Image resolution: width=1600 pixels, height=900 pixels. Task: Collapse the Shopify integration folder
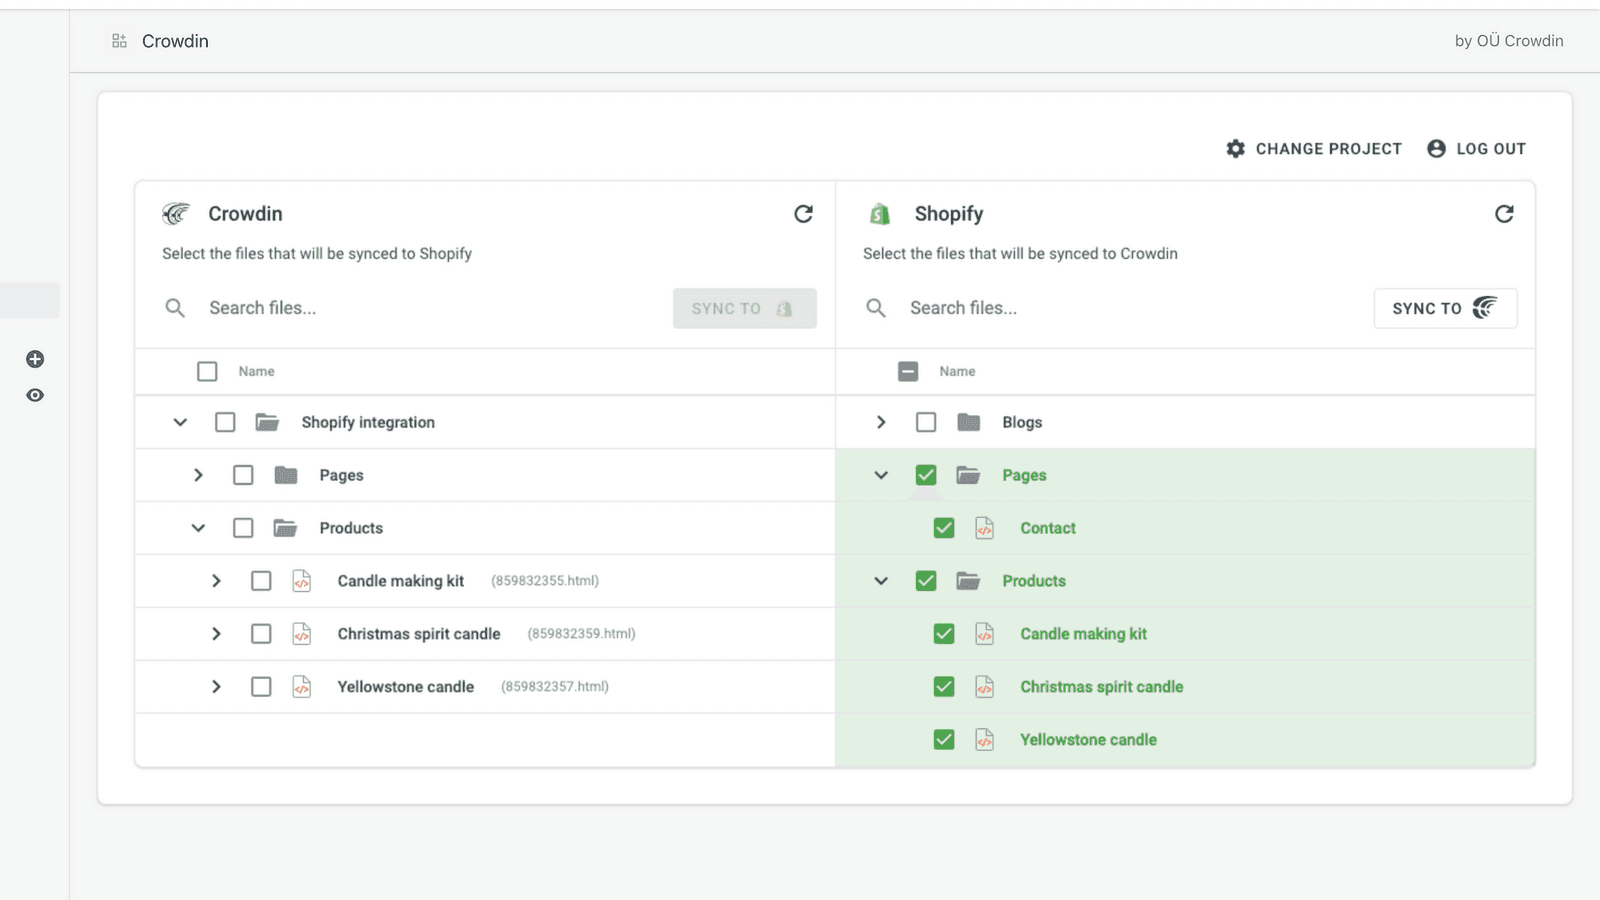(x=180, y=422)
